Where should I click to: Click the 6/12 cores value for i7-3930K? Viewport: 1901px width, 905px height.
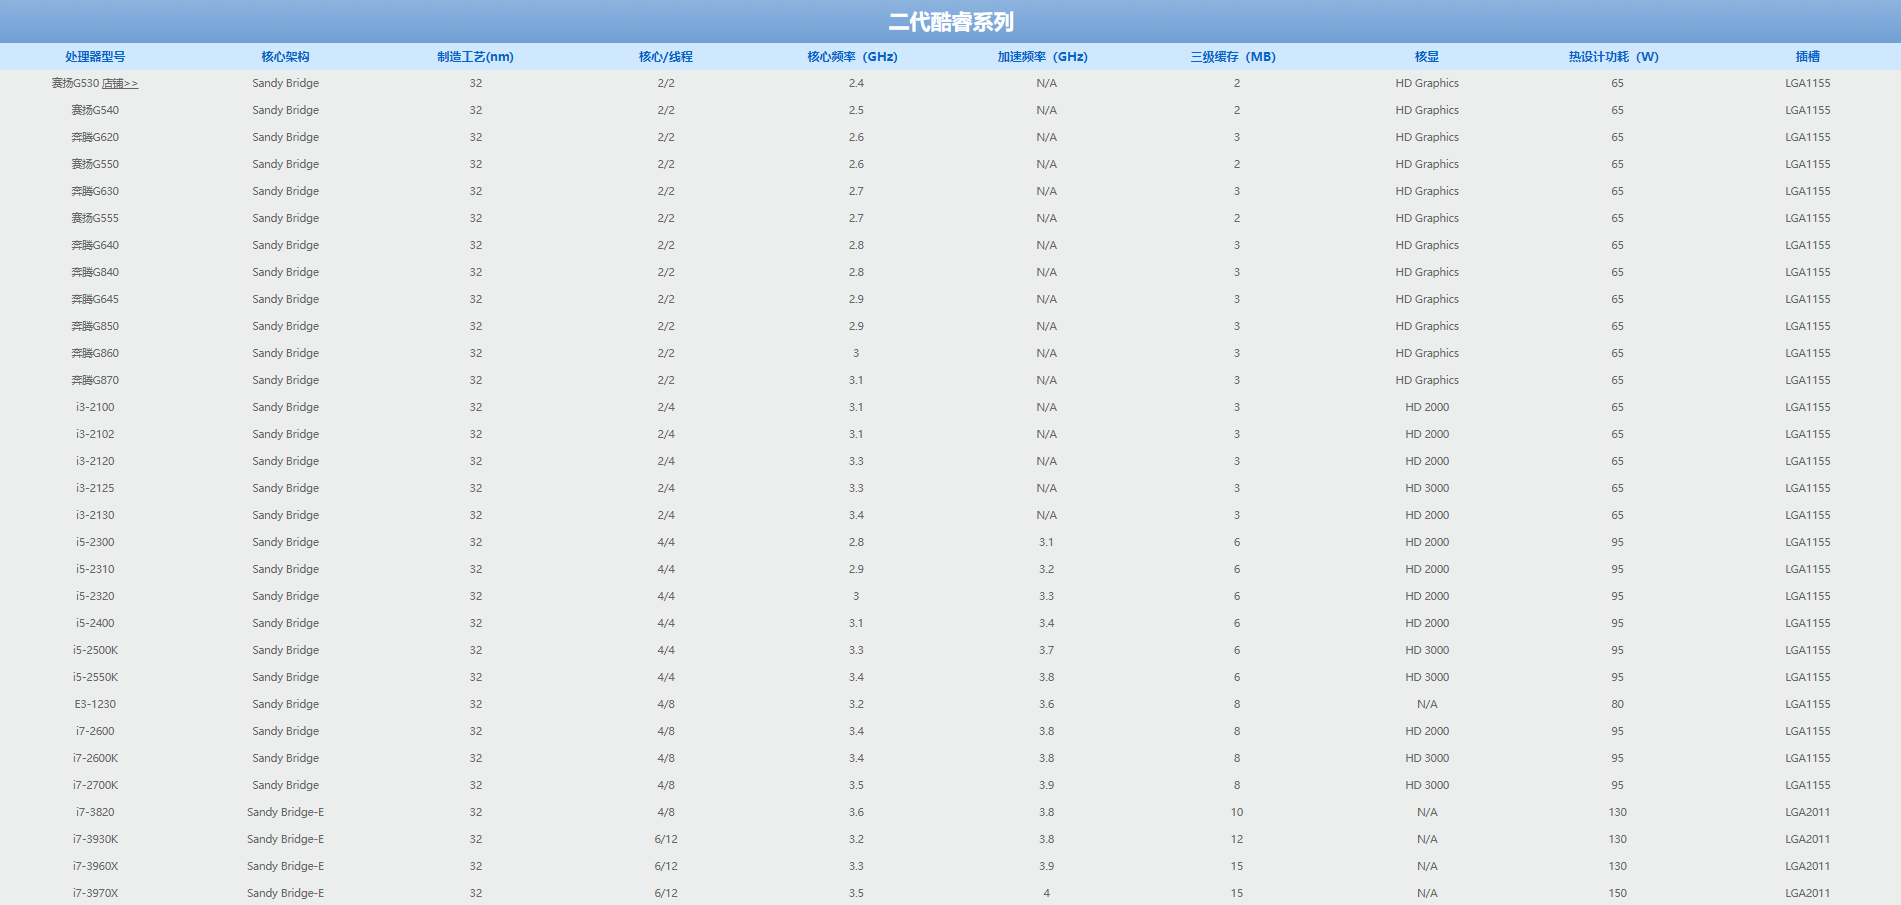point(666,839)
